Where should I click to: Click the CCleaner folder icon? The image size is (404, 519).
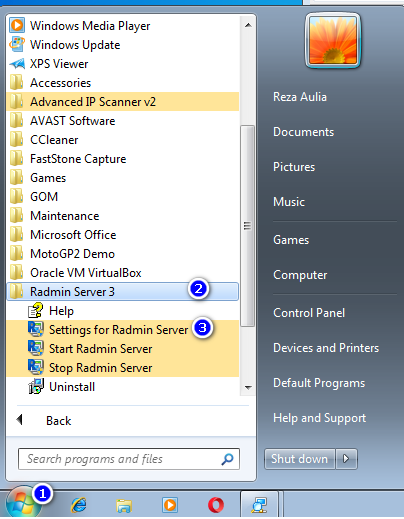click(16, 139)
